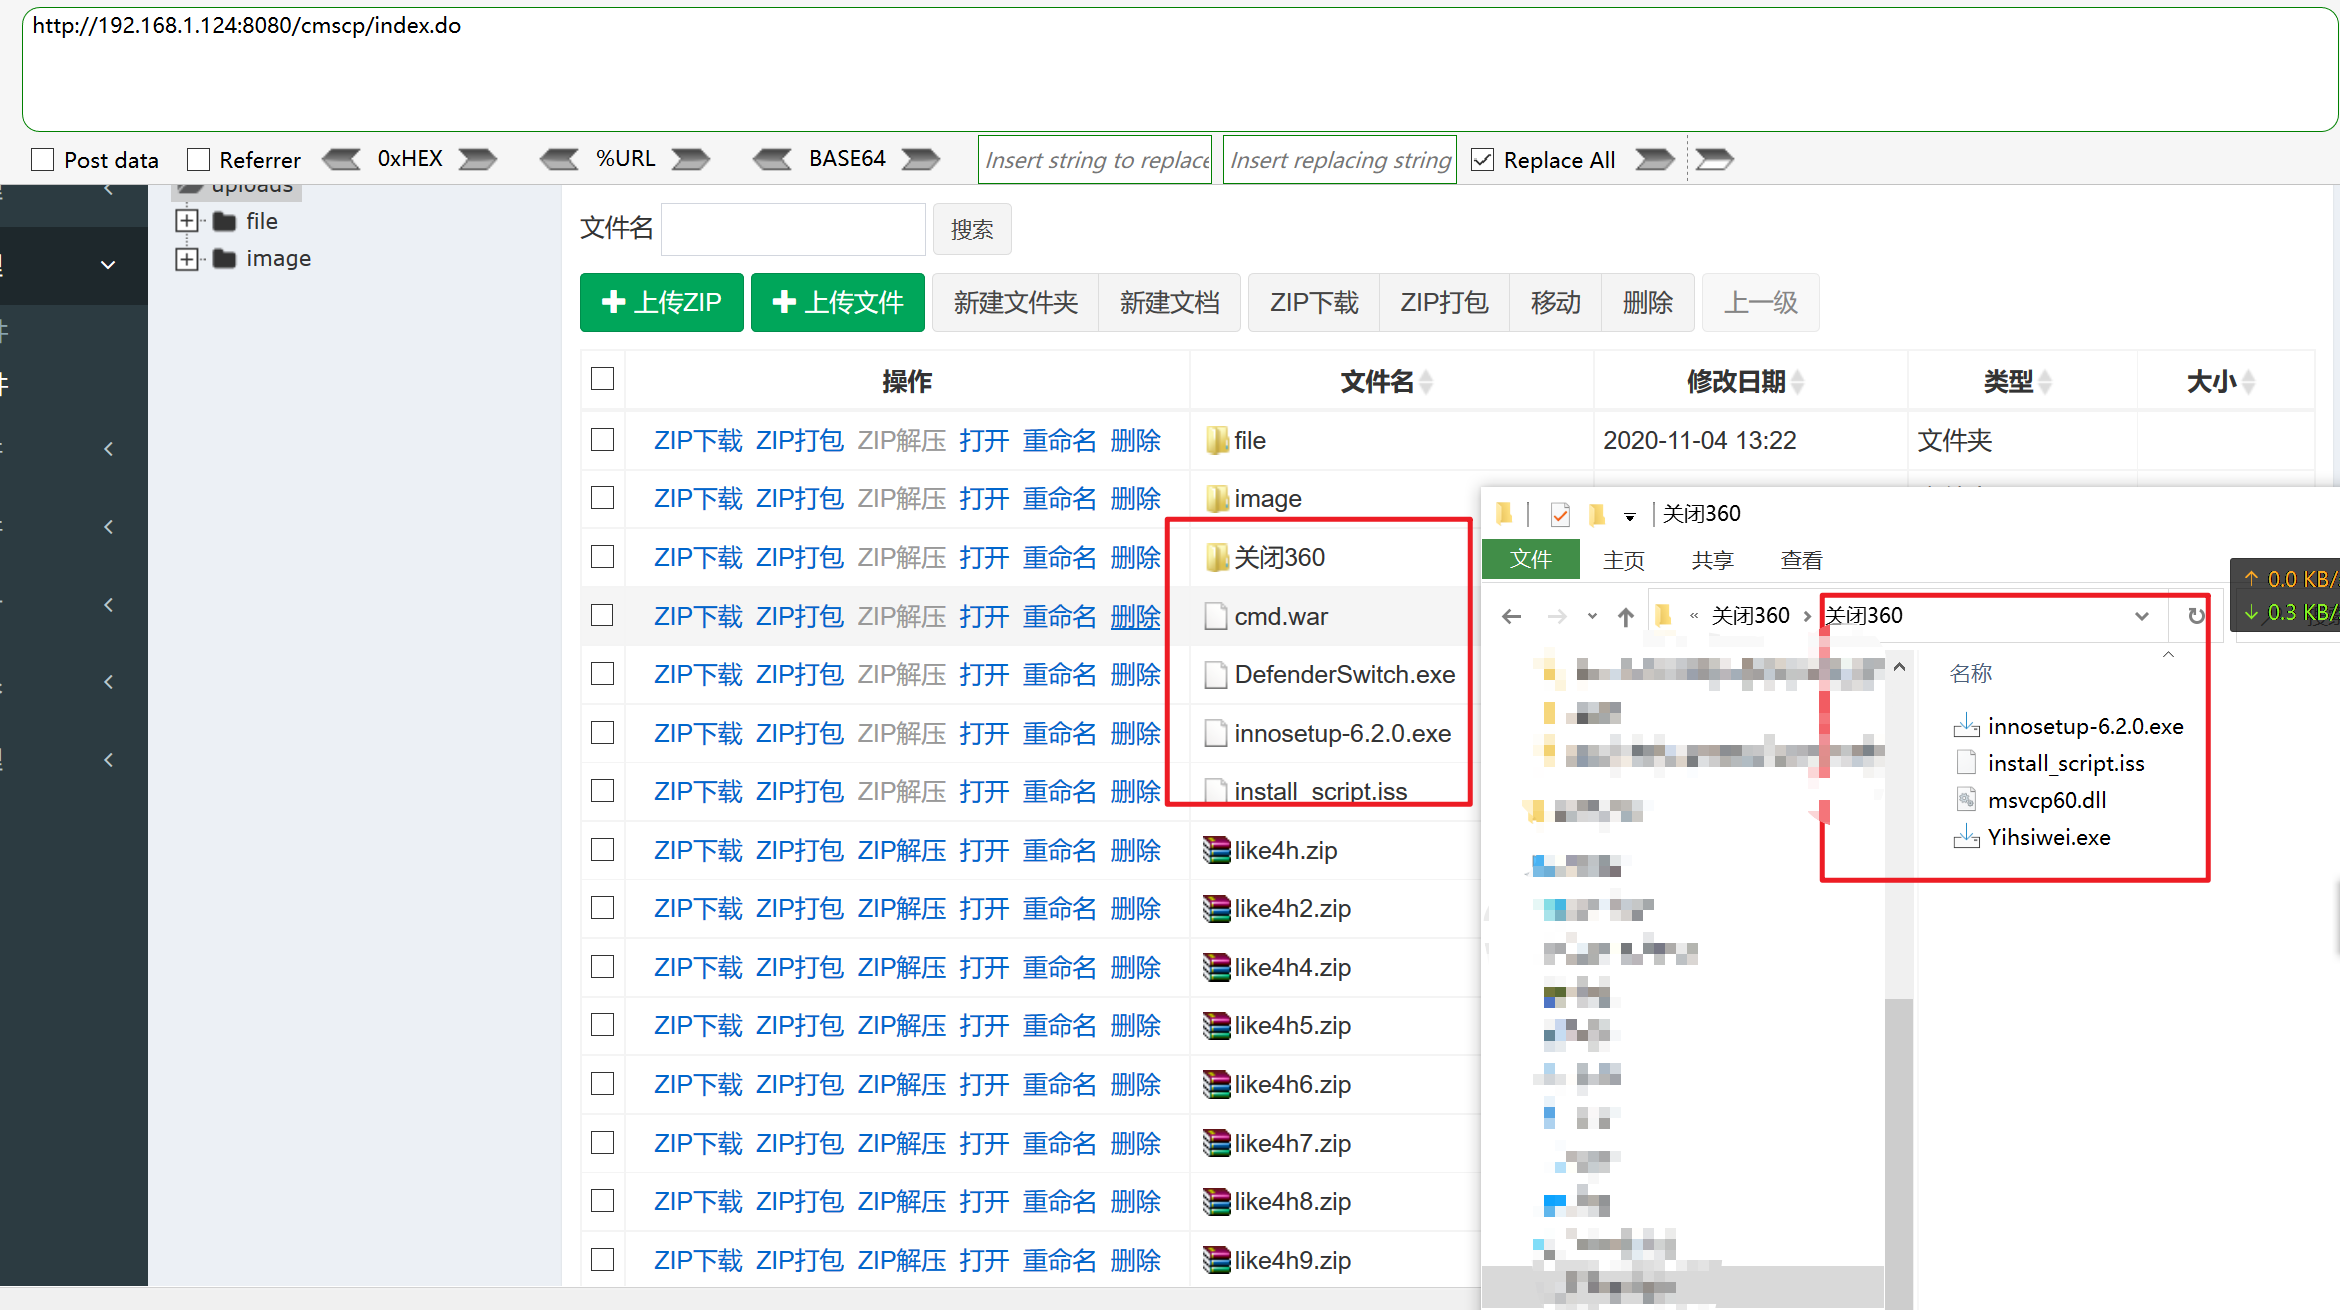Viewport: 2340px width, 1310px height.
Task: Click the 上传ZIP green button
Action: 661,302
